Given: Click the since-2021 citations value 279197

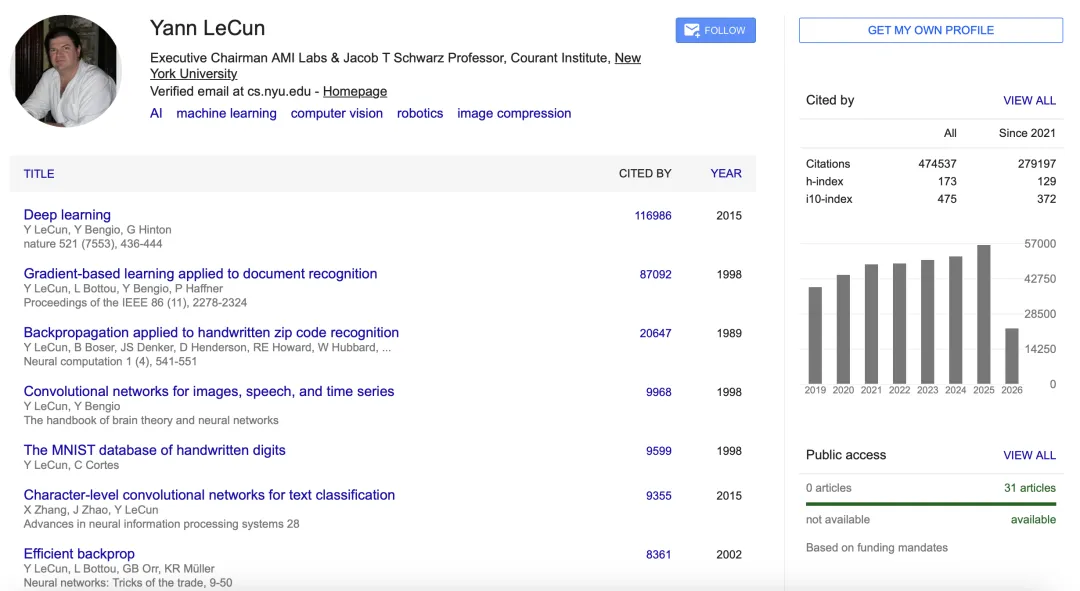Looking at the screenshot, I should click(x=1037, y=164).
